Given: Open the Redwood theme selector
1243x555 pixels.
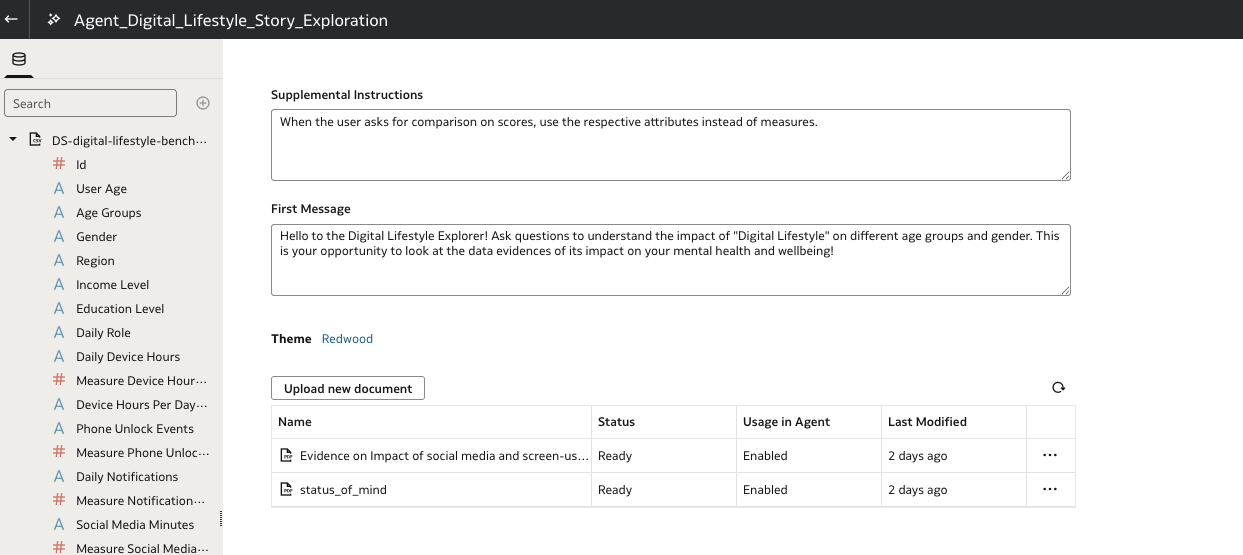Looking at the screenshot, I should click(347, 339).
